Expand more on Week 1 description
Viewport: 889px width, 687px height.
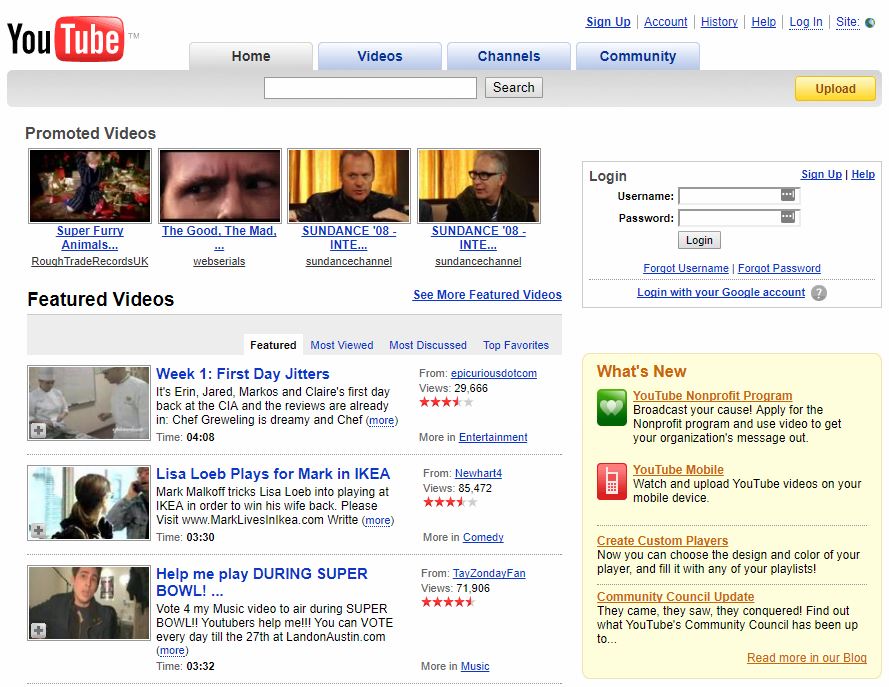click(x=382, y=421)
